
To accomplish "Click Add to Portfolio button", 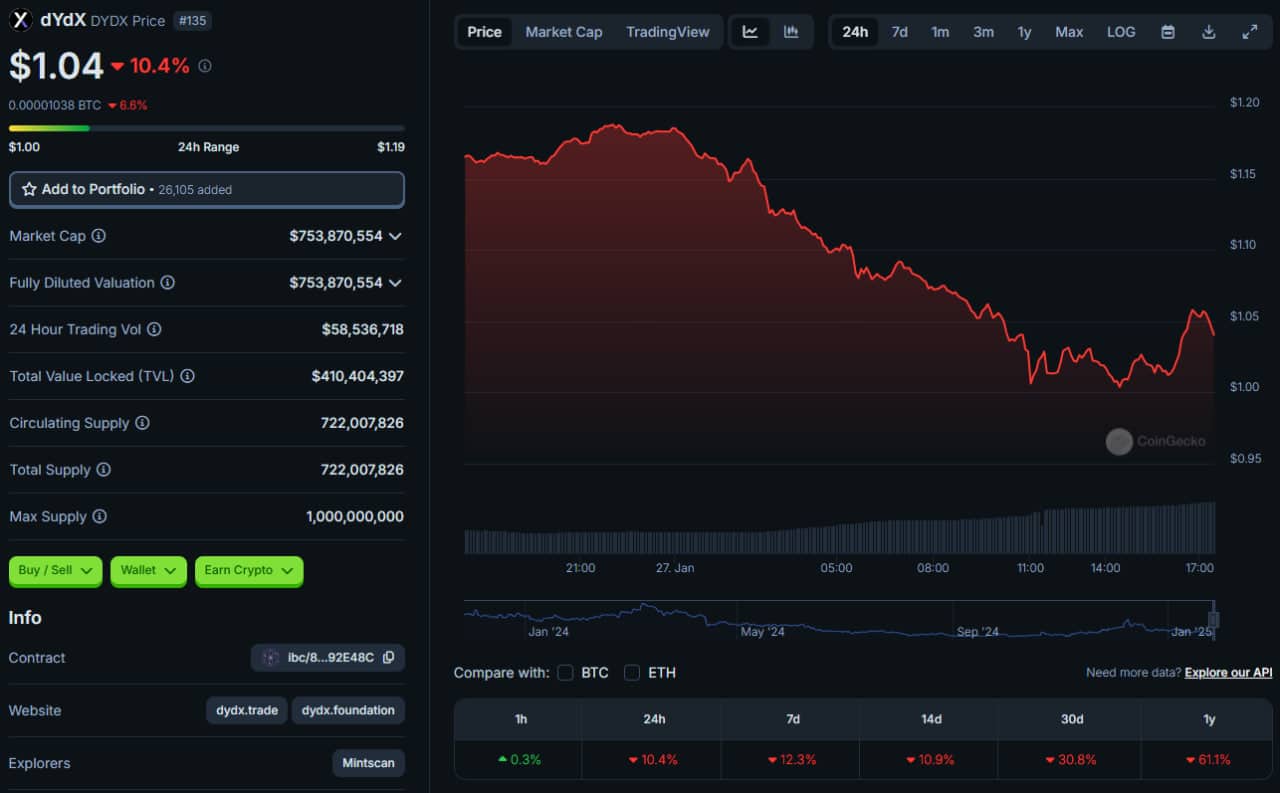I will click(207, 189).
